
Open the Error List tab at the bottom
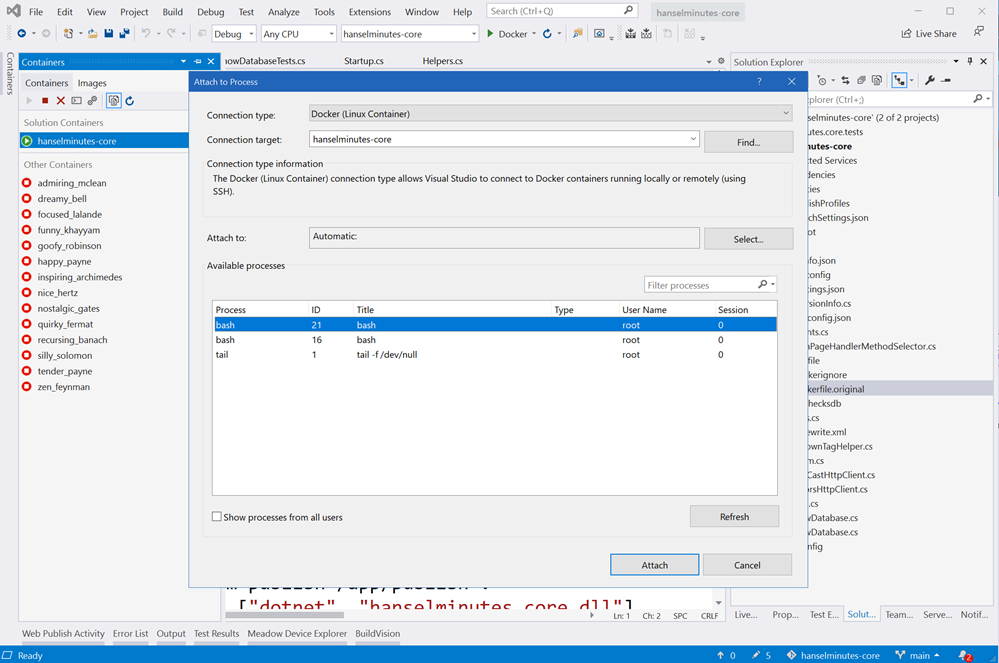tap(131, 633)
